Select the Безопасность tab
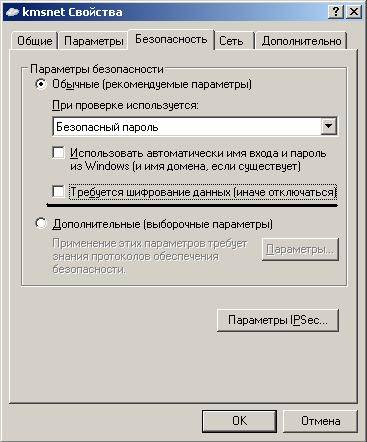The width and height of the screenshot is (367, 442). (171, 39)
